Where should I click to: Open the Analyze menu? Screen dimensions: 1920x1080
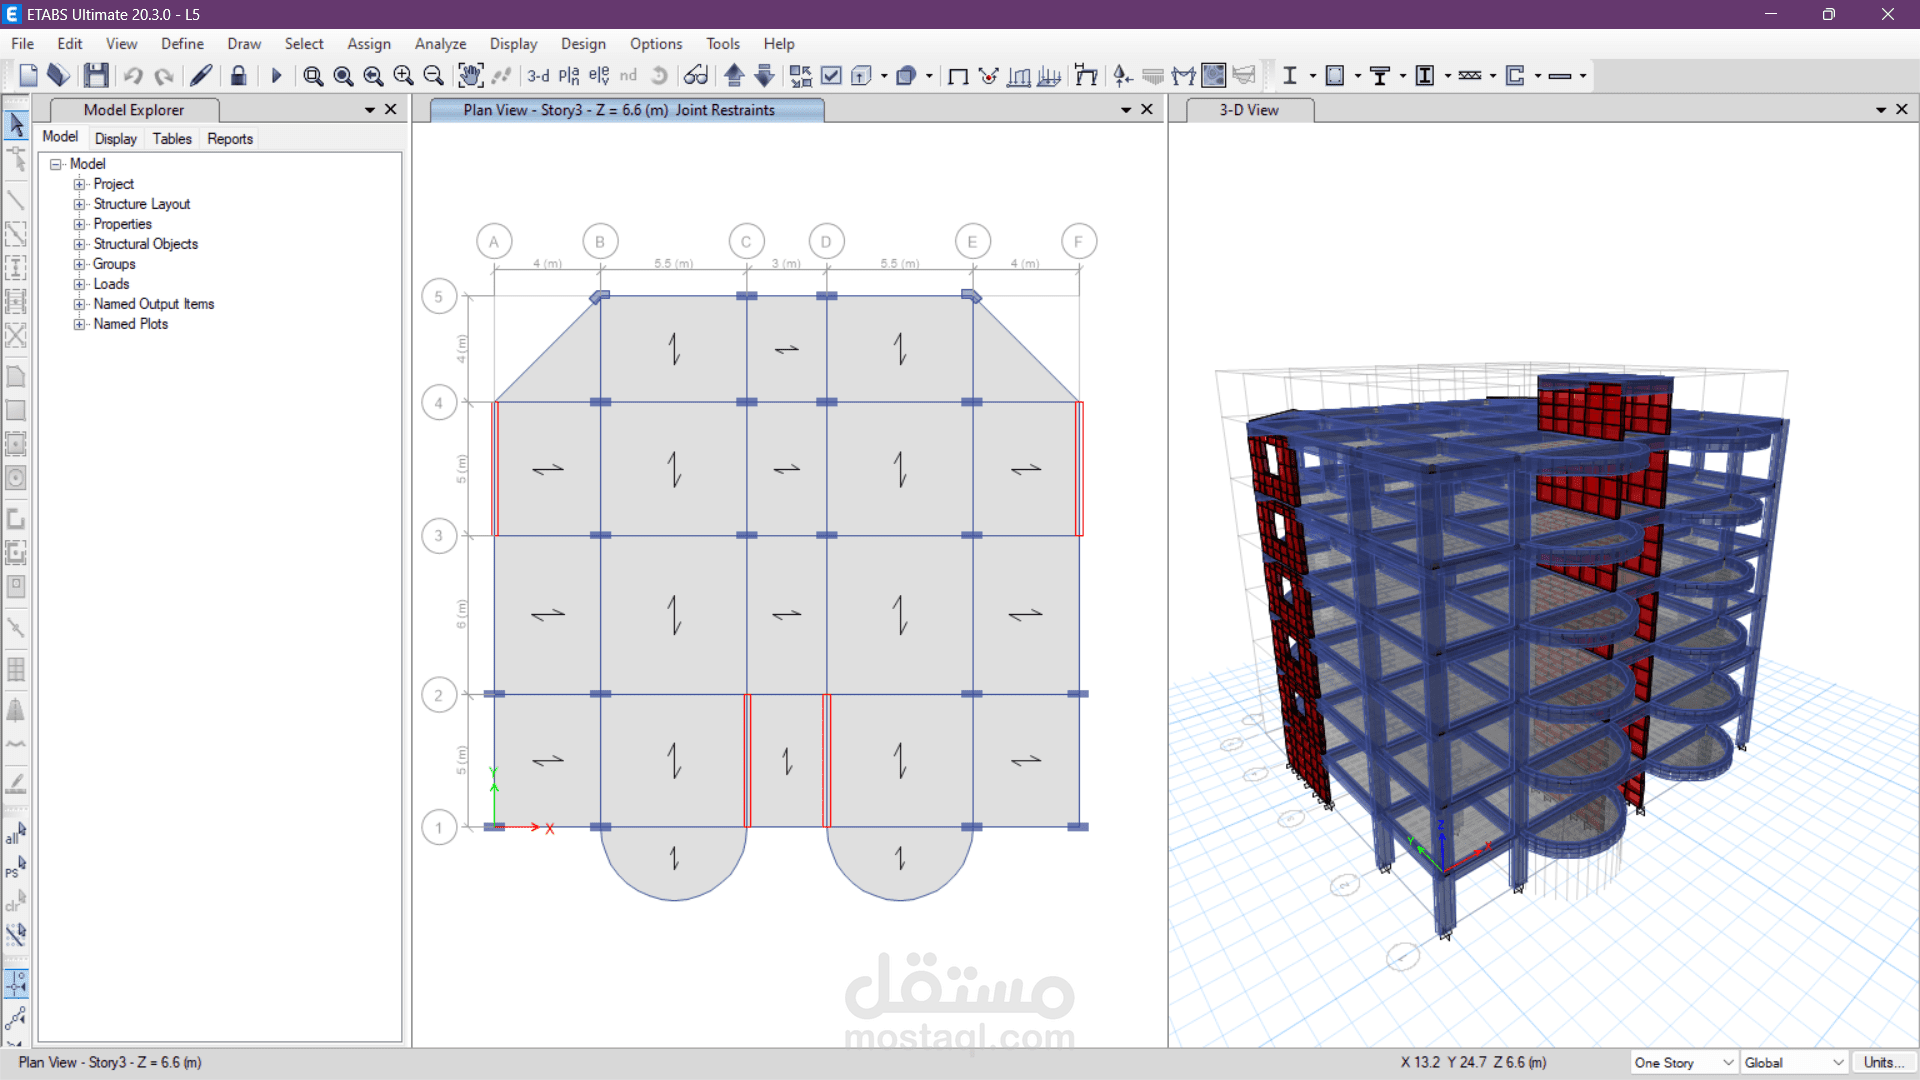click(x=440, y=44)
